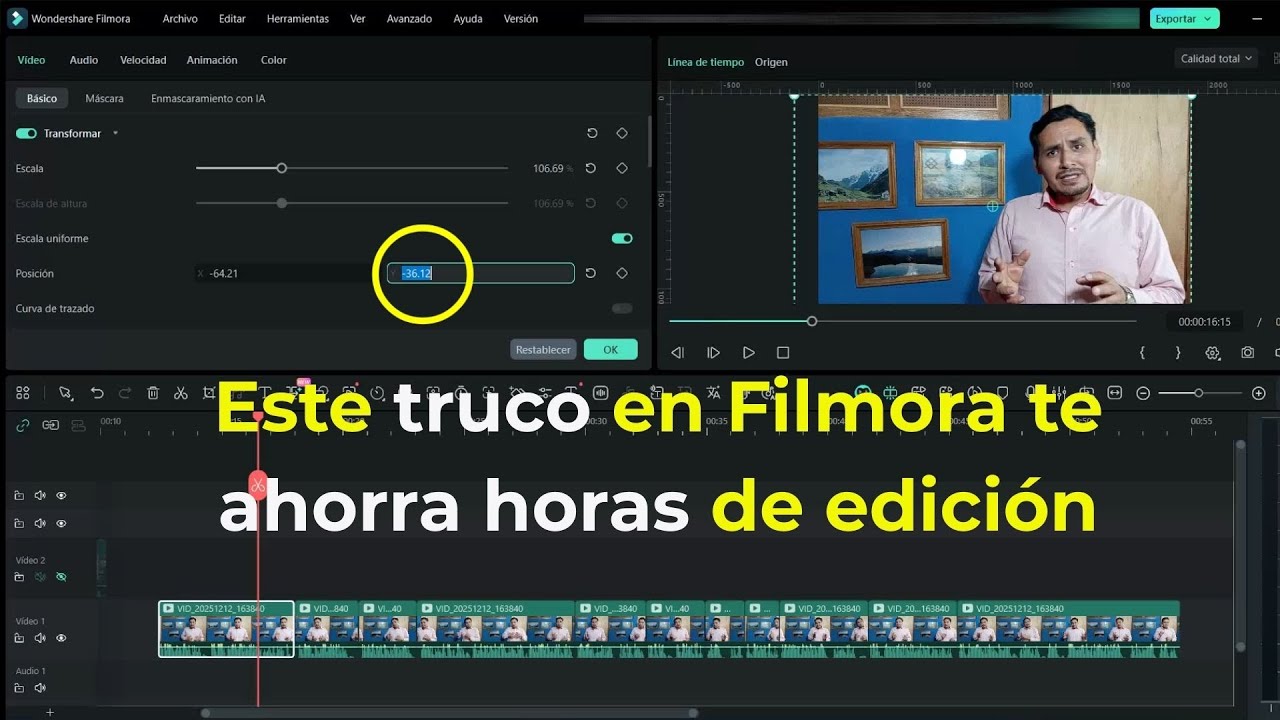Collapse the Transformar section caret
1280x720 pixels.
pyautogui.click(x=115, y=133)
